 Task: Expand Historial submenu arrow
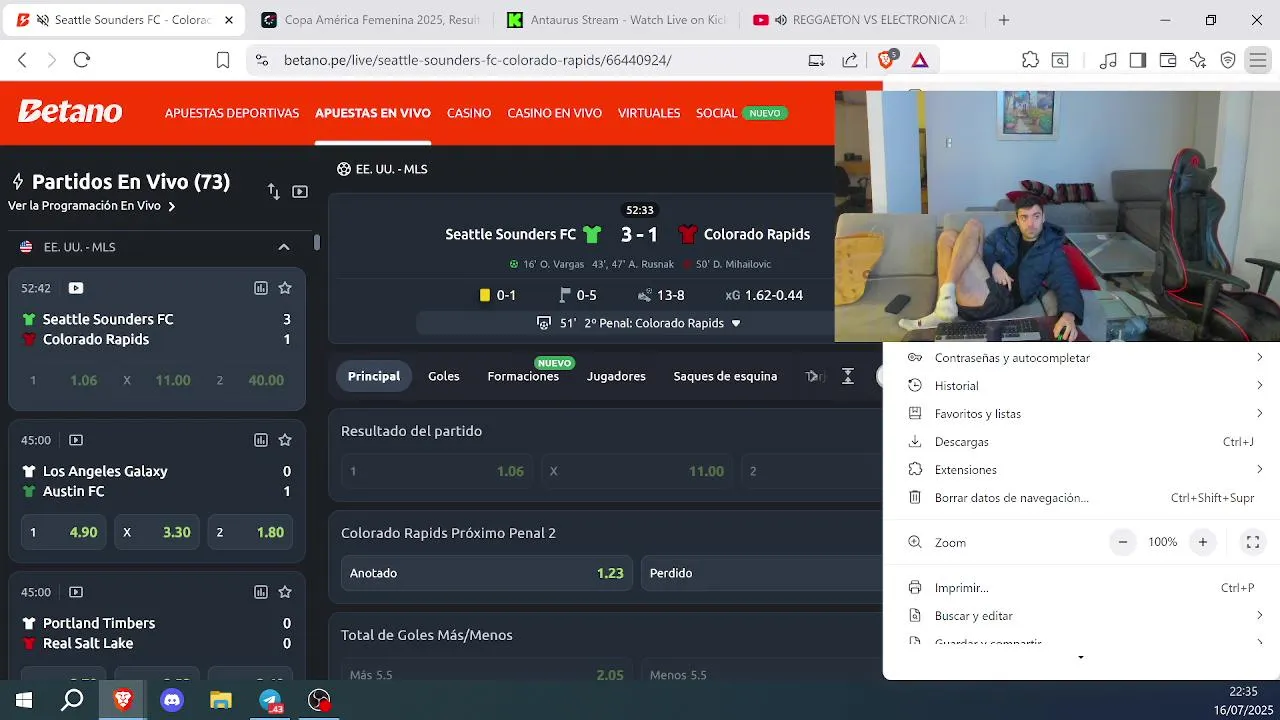[1260, 386]
